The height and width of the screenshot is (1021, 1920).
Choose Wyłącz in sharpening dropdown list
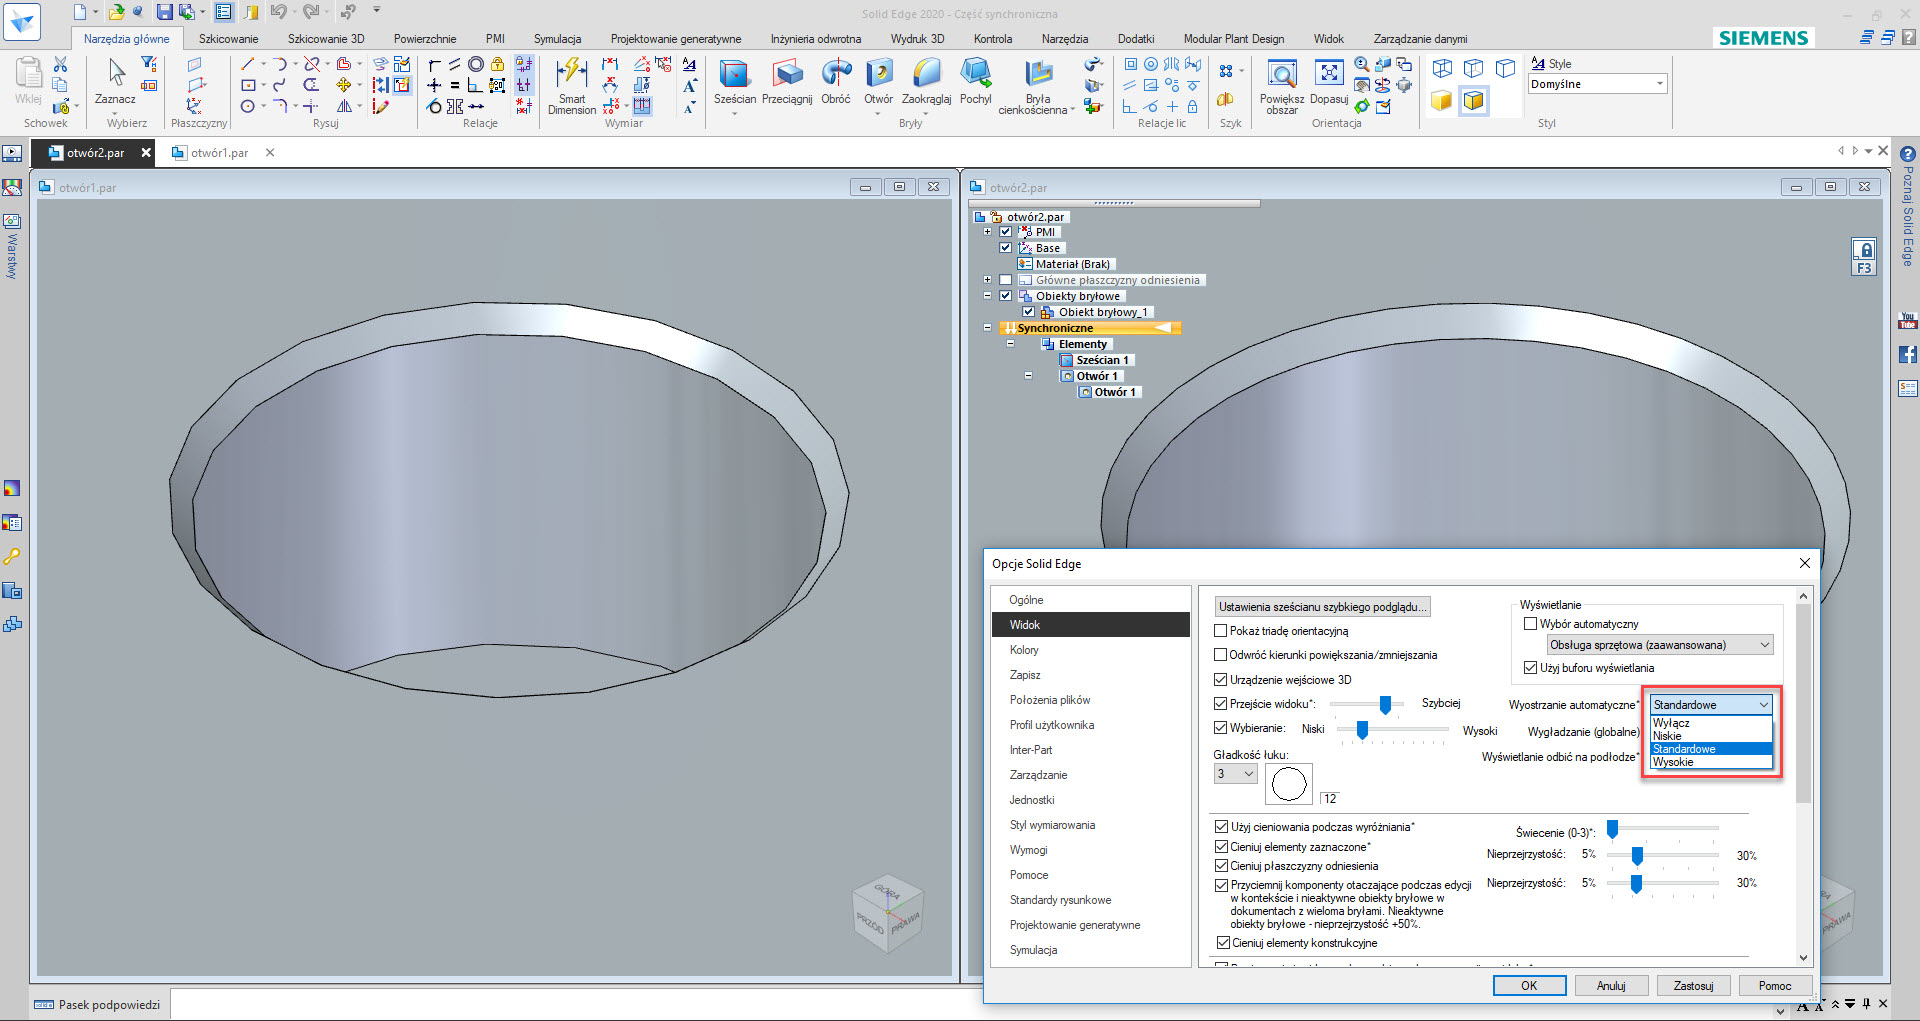pos(1711,723)
